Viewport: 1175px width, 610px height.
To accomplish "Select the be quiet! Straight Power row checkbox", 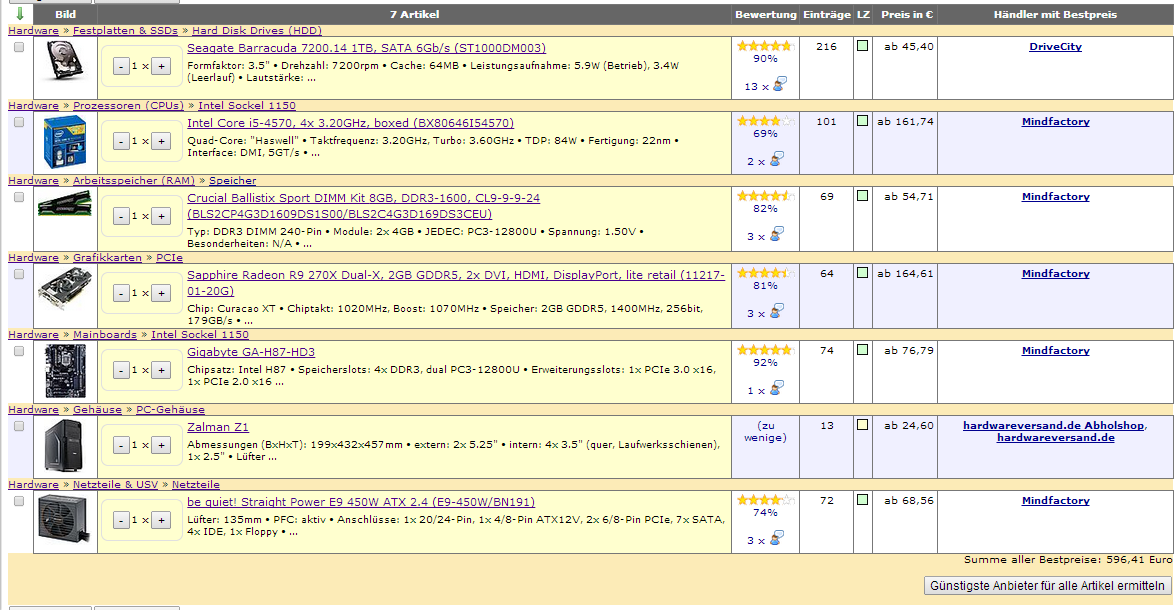I will (x=19, y=501).
